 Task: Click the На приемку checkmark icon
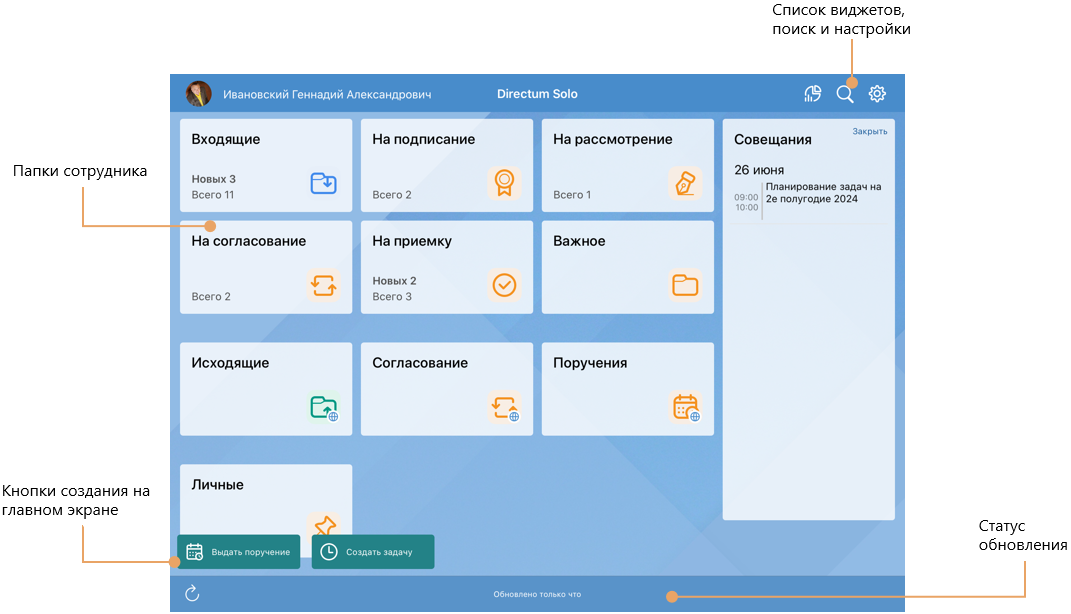point(504,285)
